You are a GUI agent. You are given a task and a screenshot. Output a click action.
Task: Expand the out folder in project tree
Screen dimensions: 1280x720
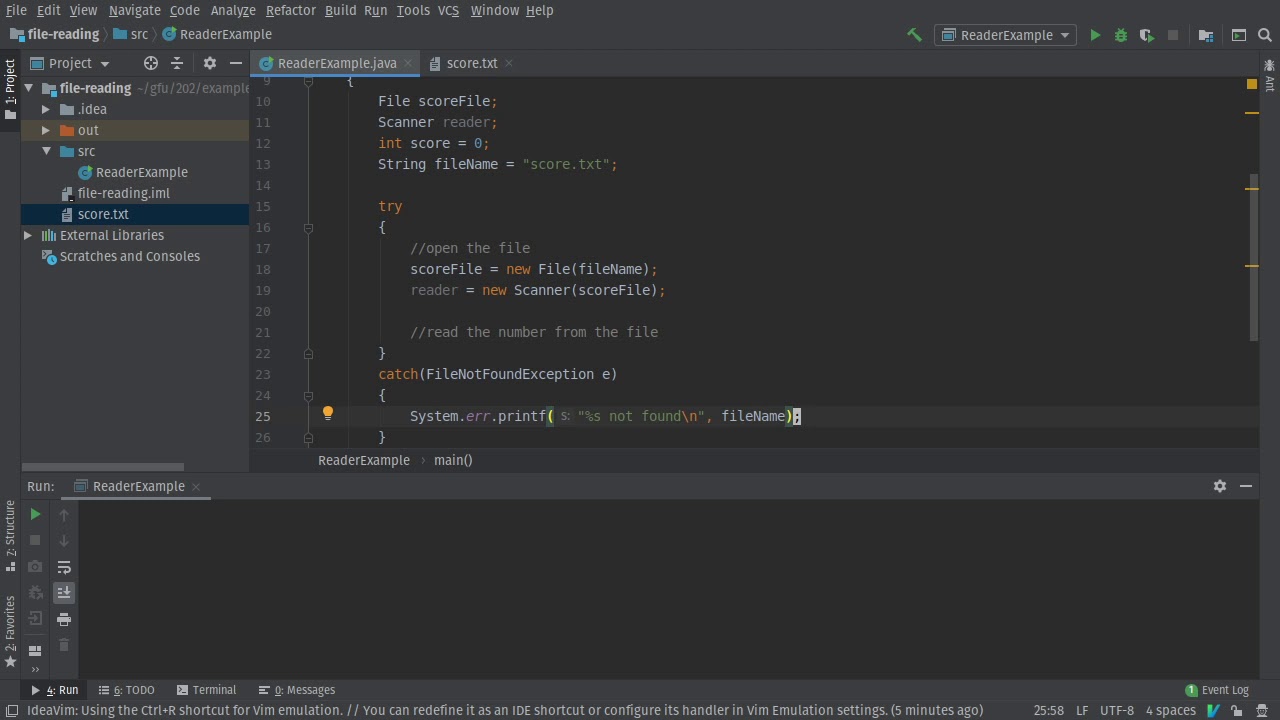point(46,130)
